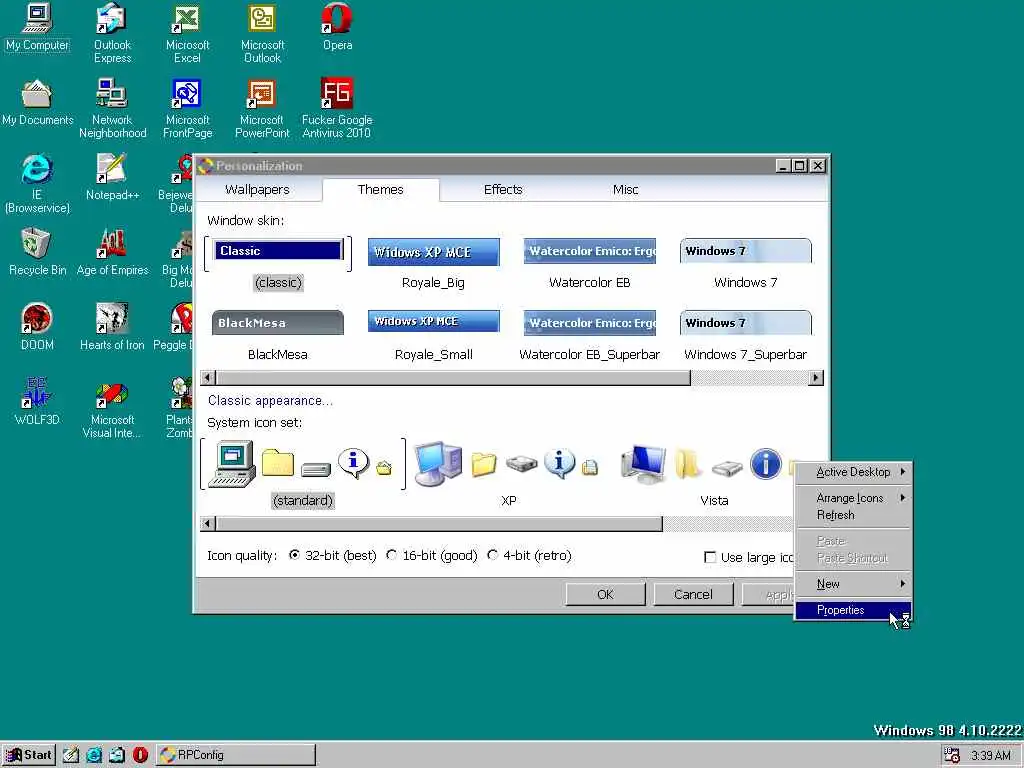The width and height of the screenshot is (1024, 768).
Task: Launch the WOLF3D desktop shortcut
Action: pos(37,402)
